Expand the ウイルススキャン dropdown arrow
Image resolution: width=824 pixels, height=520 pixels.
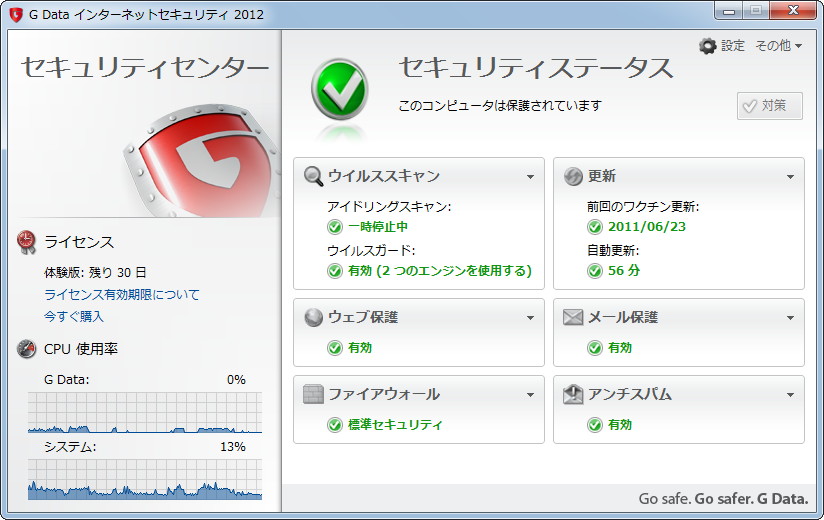[x=530, y=177]
